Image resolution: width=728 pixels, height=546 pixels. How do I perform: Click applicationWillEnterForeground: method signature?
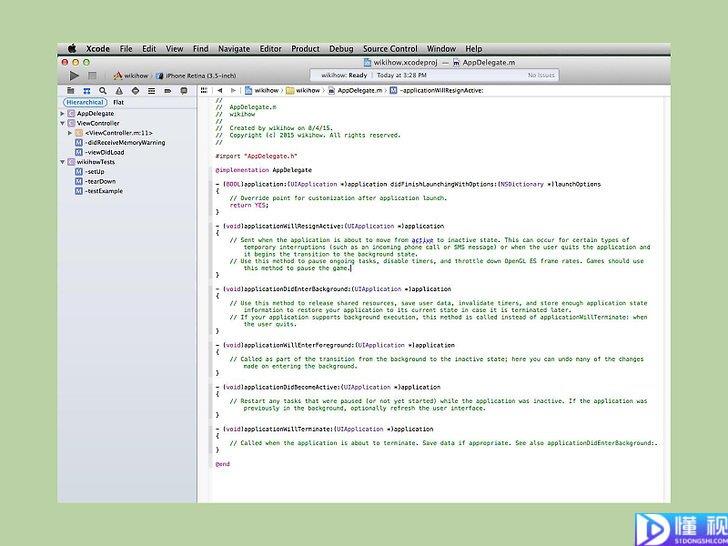pos(335,345)
